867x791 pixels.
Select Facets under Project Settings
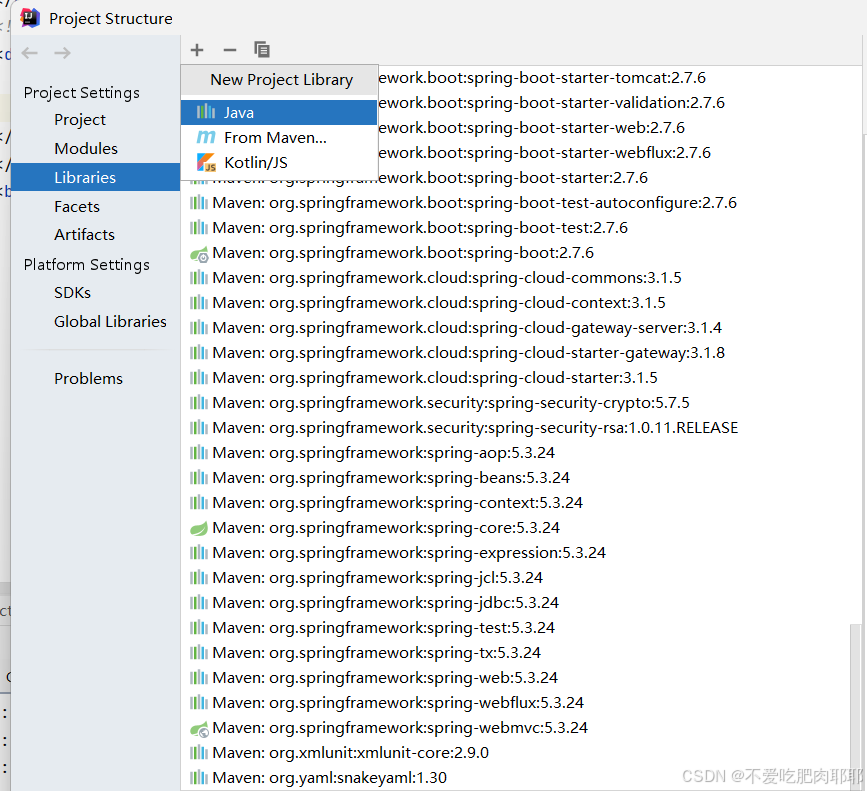tap(77, 206)
